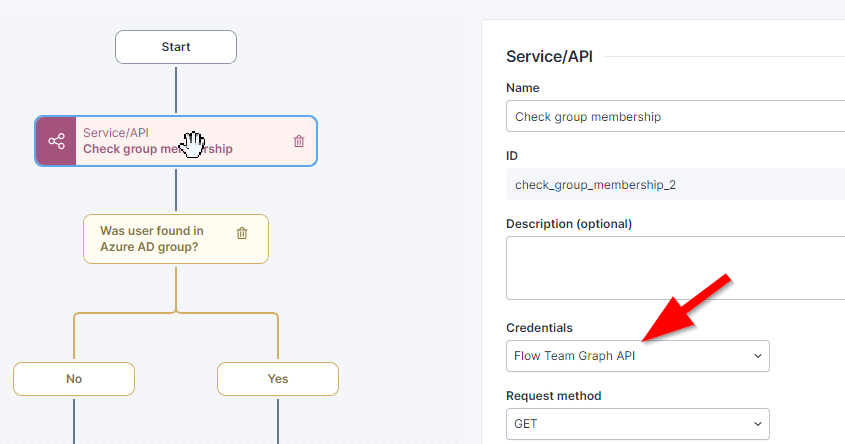Focus the Name input field

click(x=675, y=117)
